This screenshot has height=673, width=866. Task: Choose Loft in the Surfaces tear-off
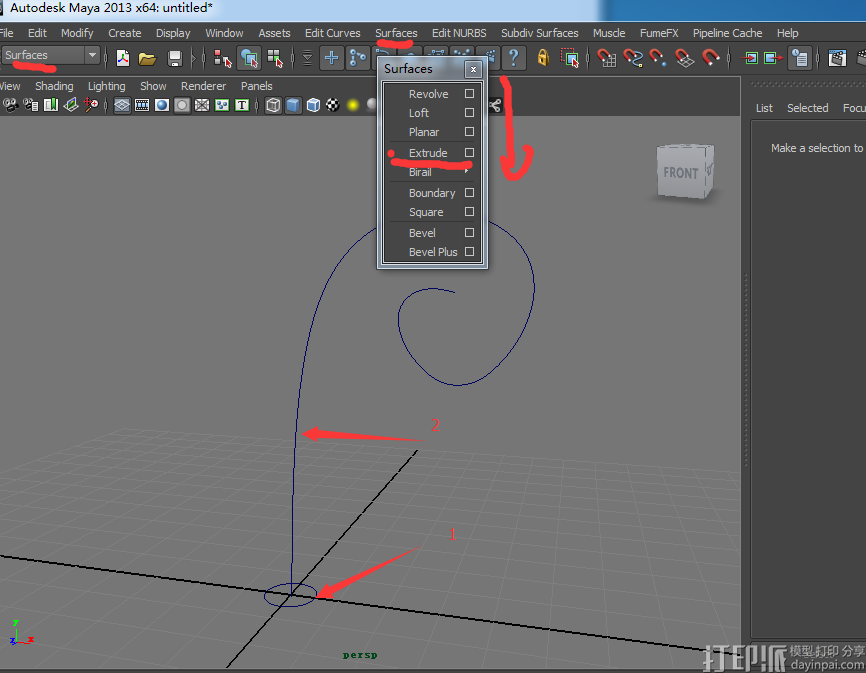(x=419, y=113)
